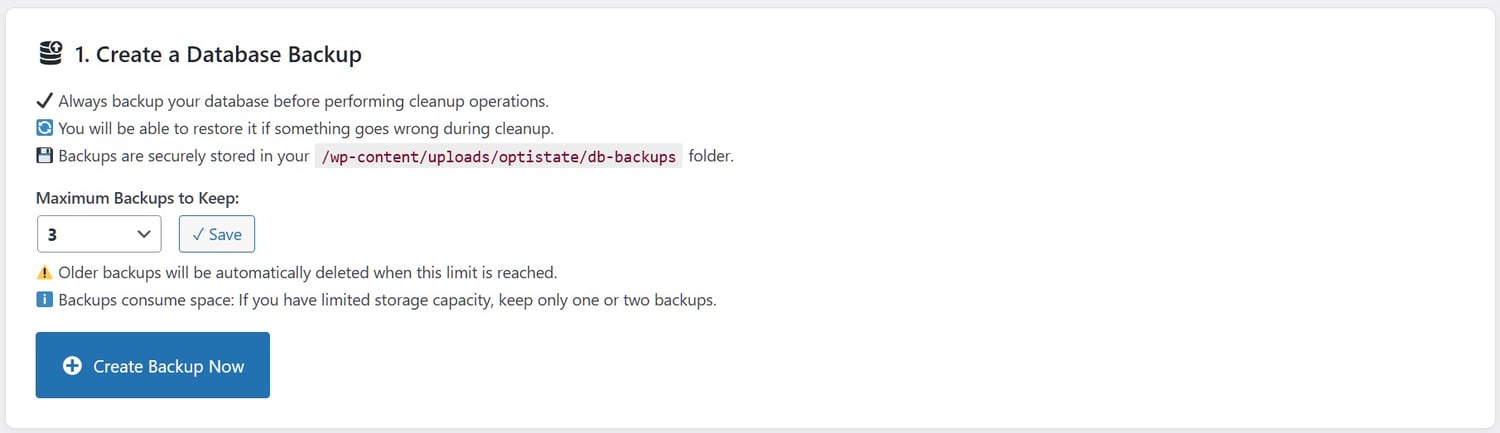1500x433 pixels.
Task: Click the 'Maximum Backups to Keep' label
Action: tap(137, 199)
